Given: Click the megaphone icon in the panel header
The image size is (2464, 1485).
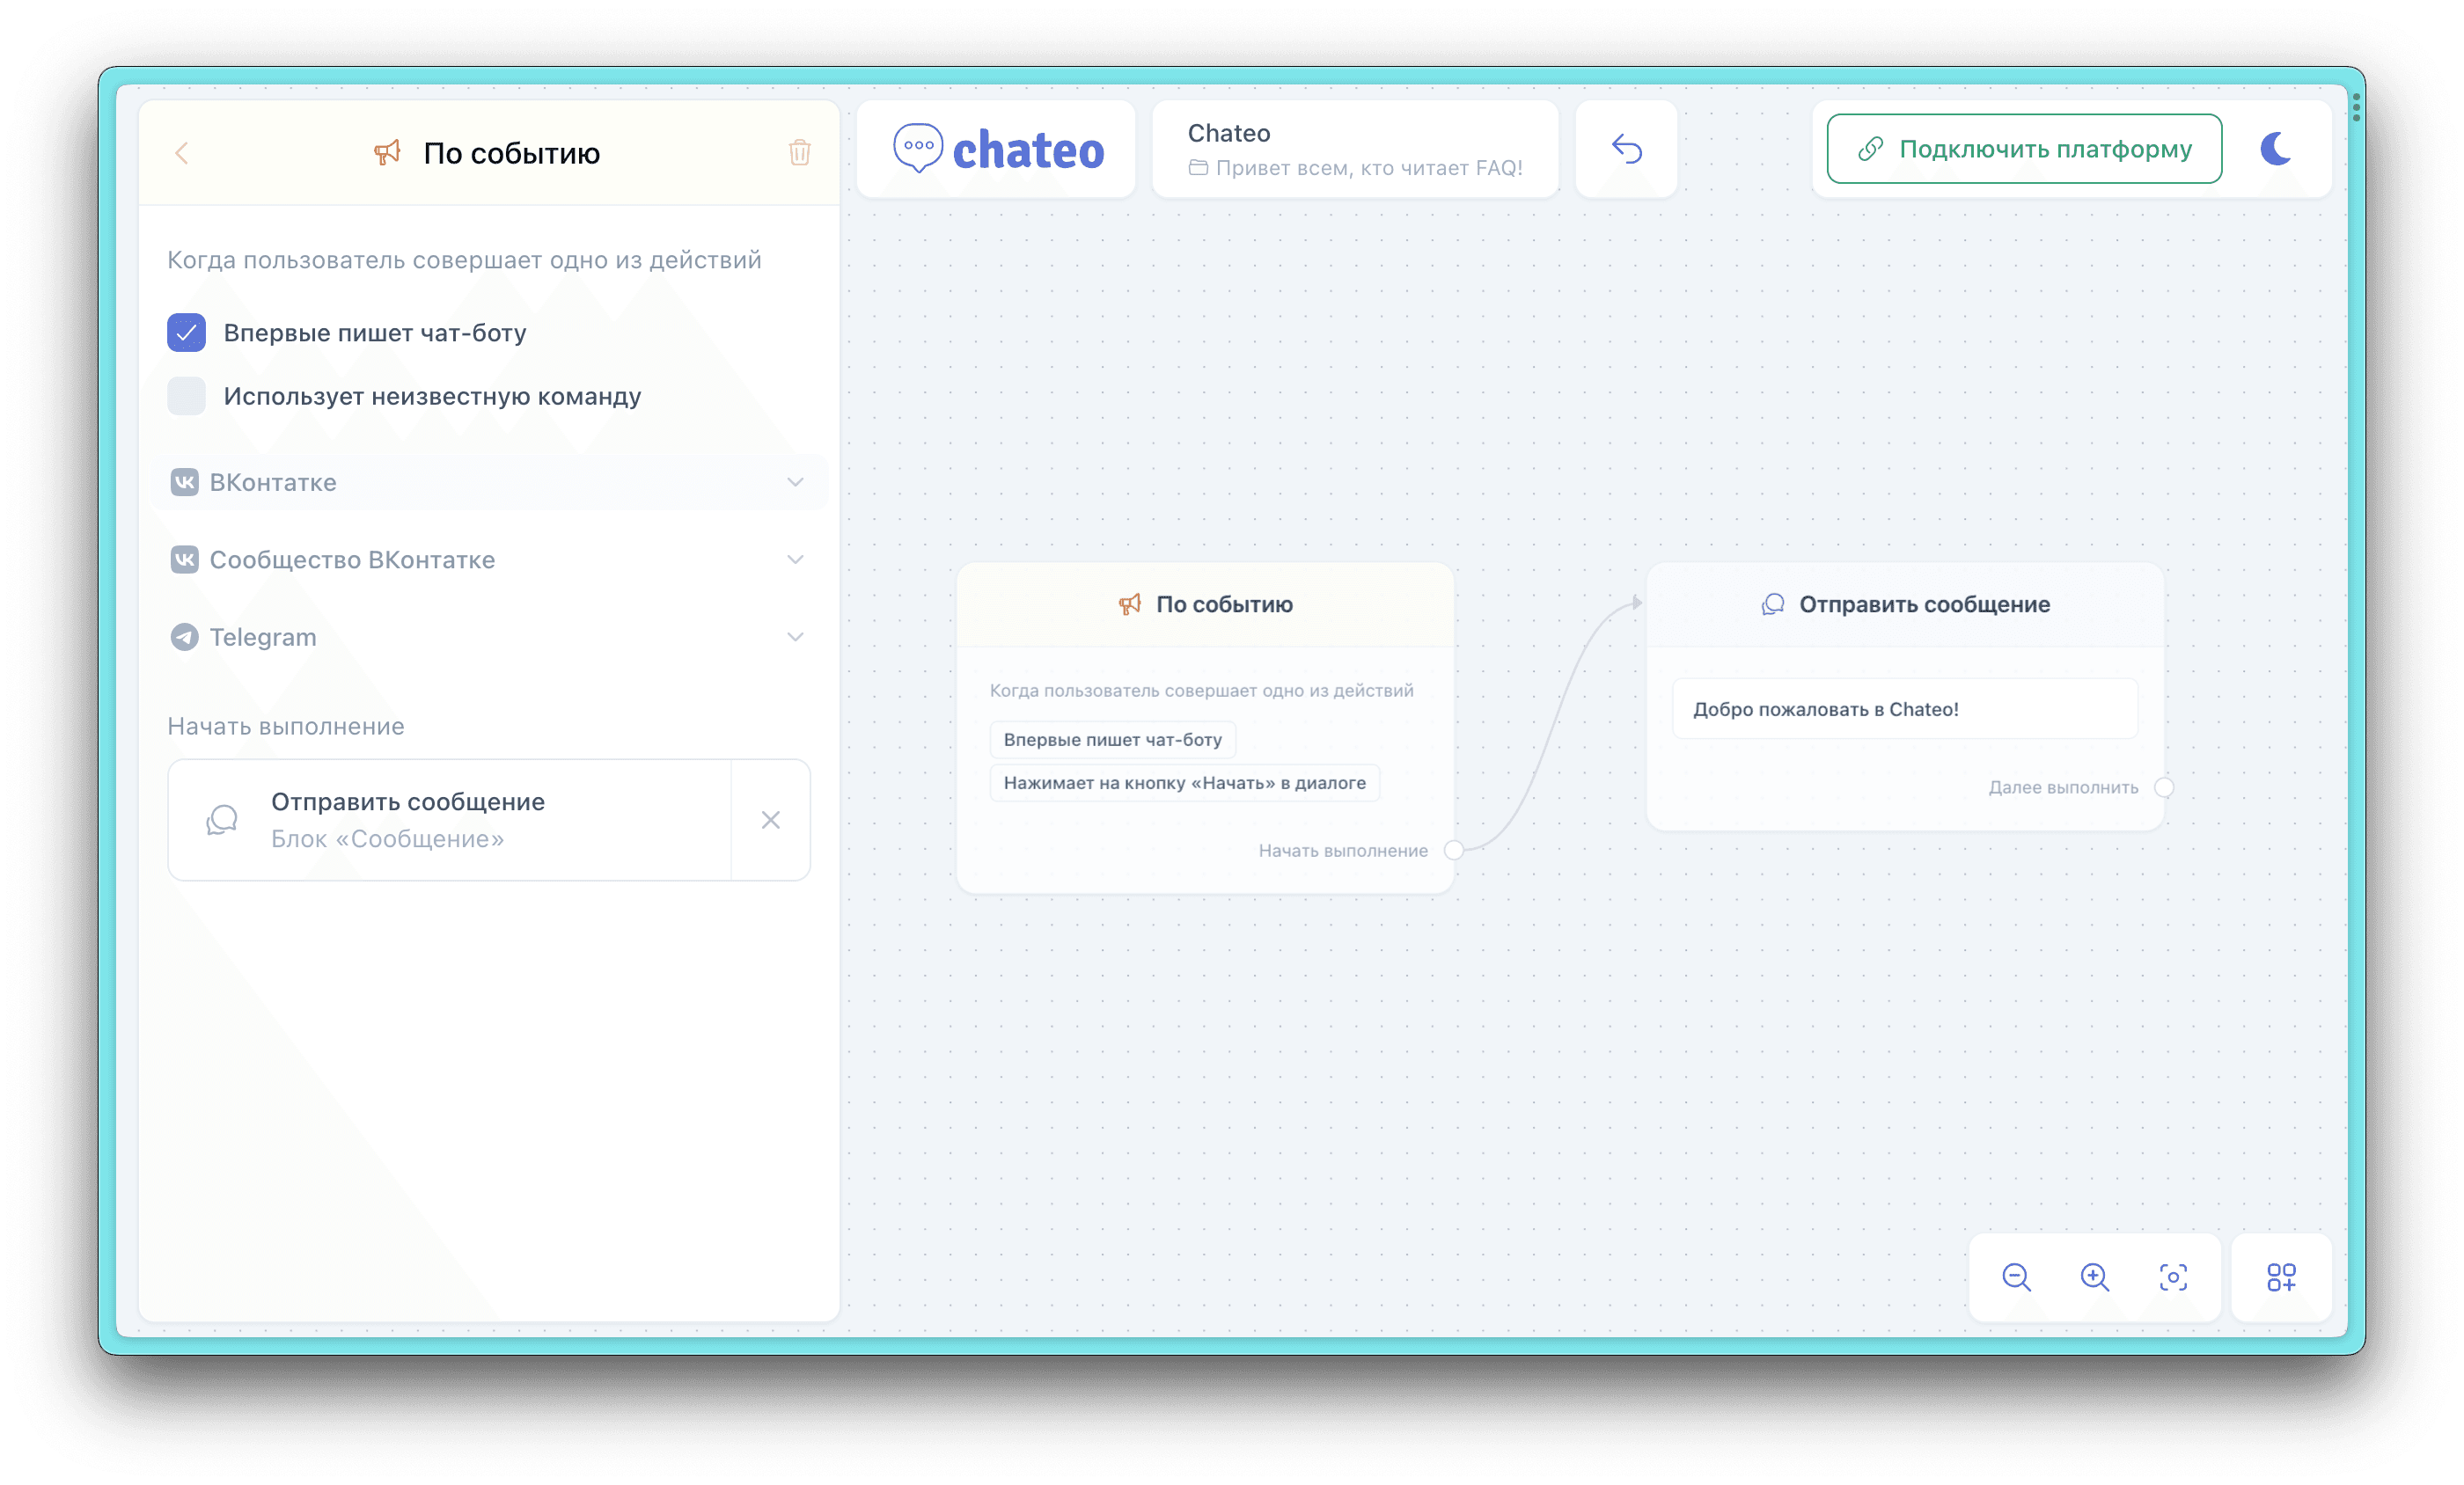Looking at the screenshot, I should [387, 152].
